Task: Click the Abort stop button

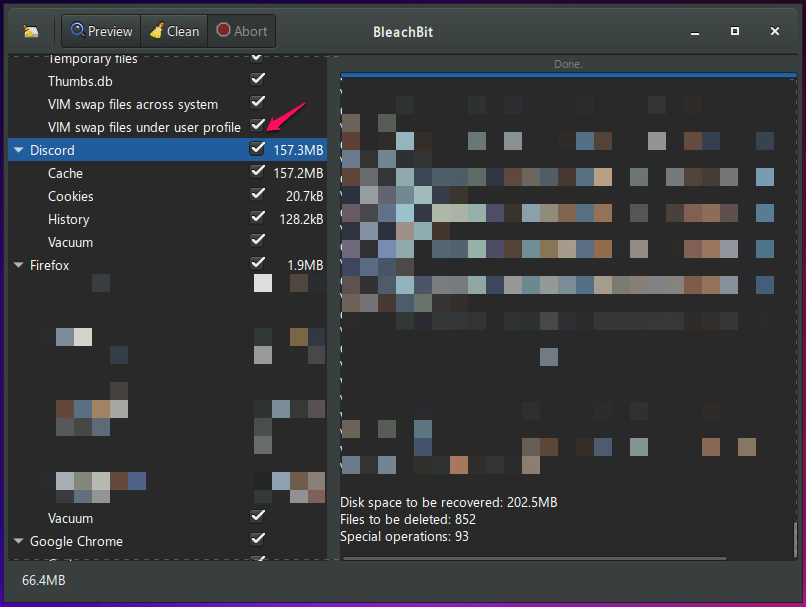Action: (x=242, y=31)
